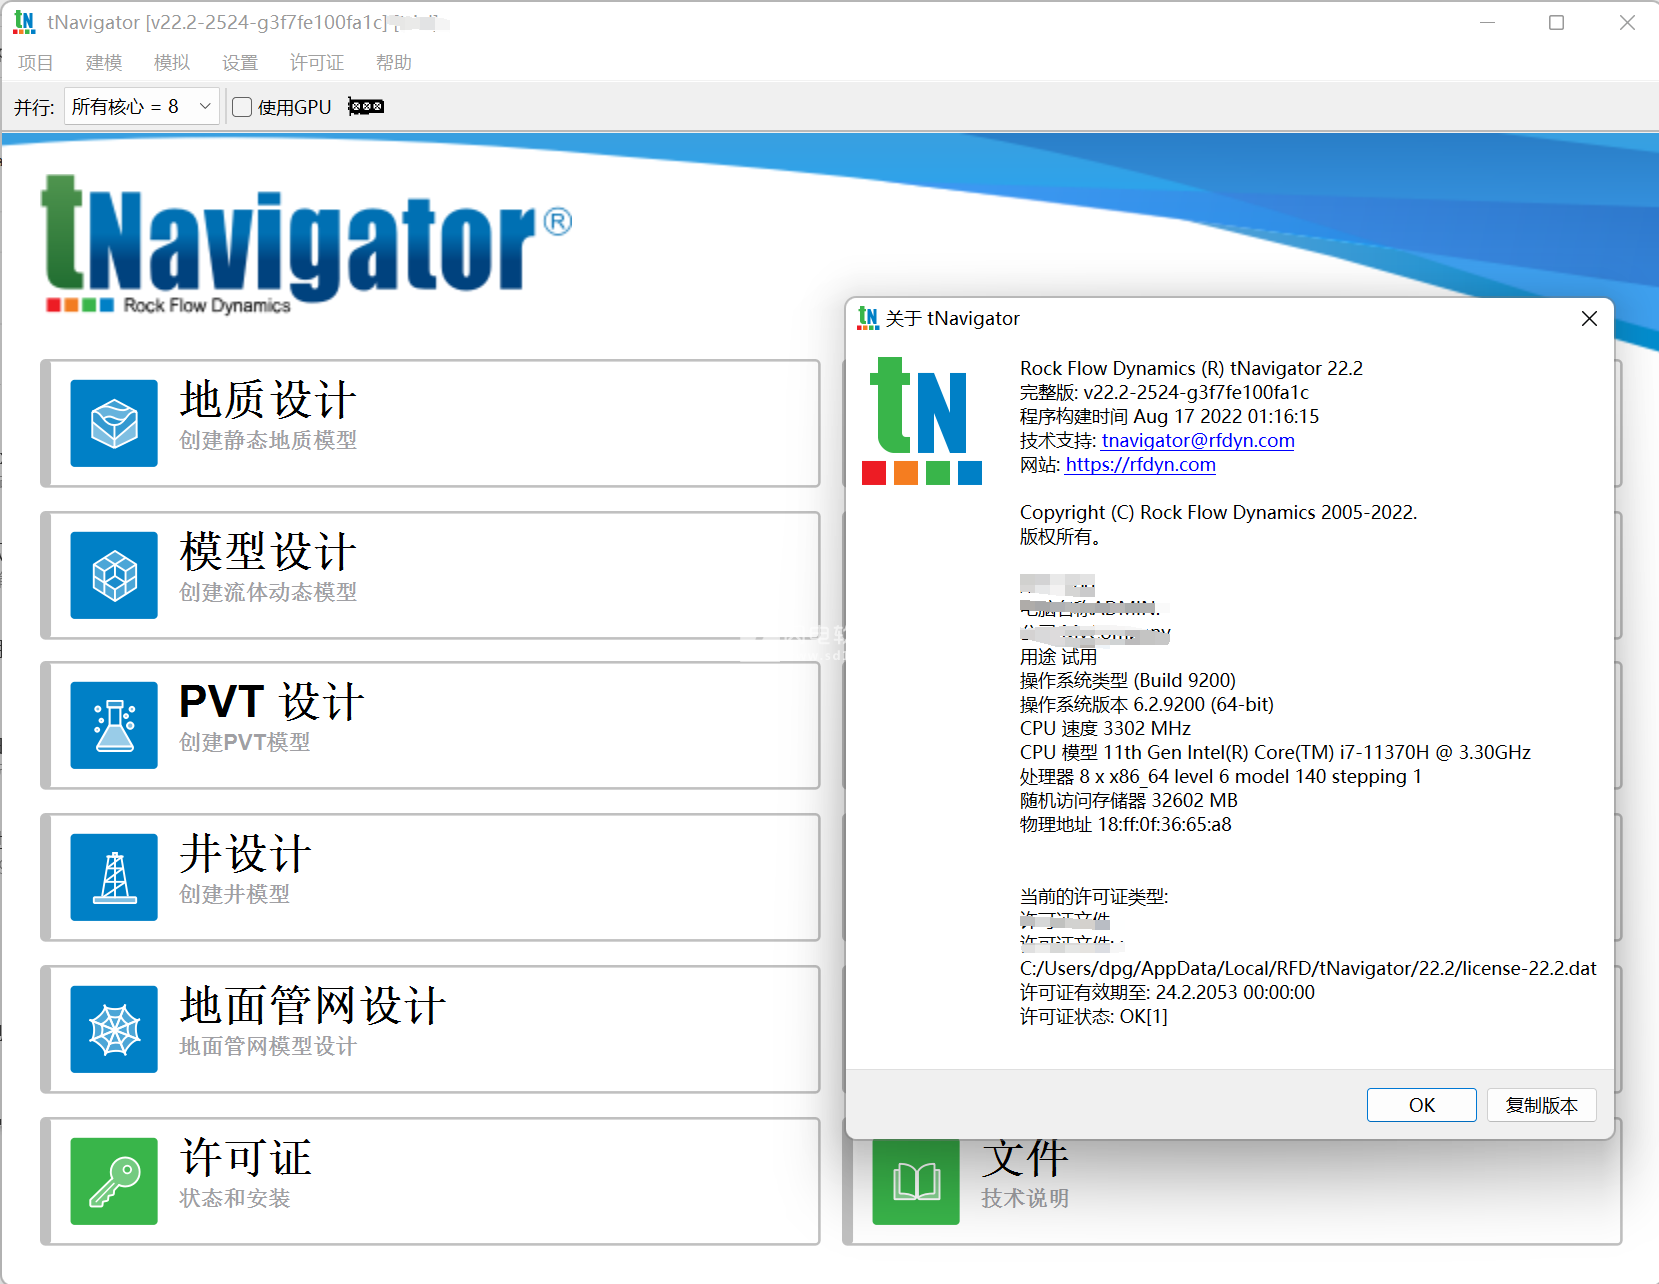The width and height of the screenshot is (1659, 1284).
Task: Select the 模型设计 dynamic model icon
Action: pos(113,575)
